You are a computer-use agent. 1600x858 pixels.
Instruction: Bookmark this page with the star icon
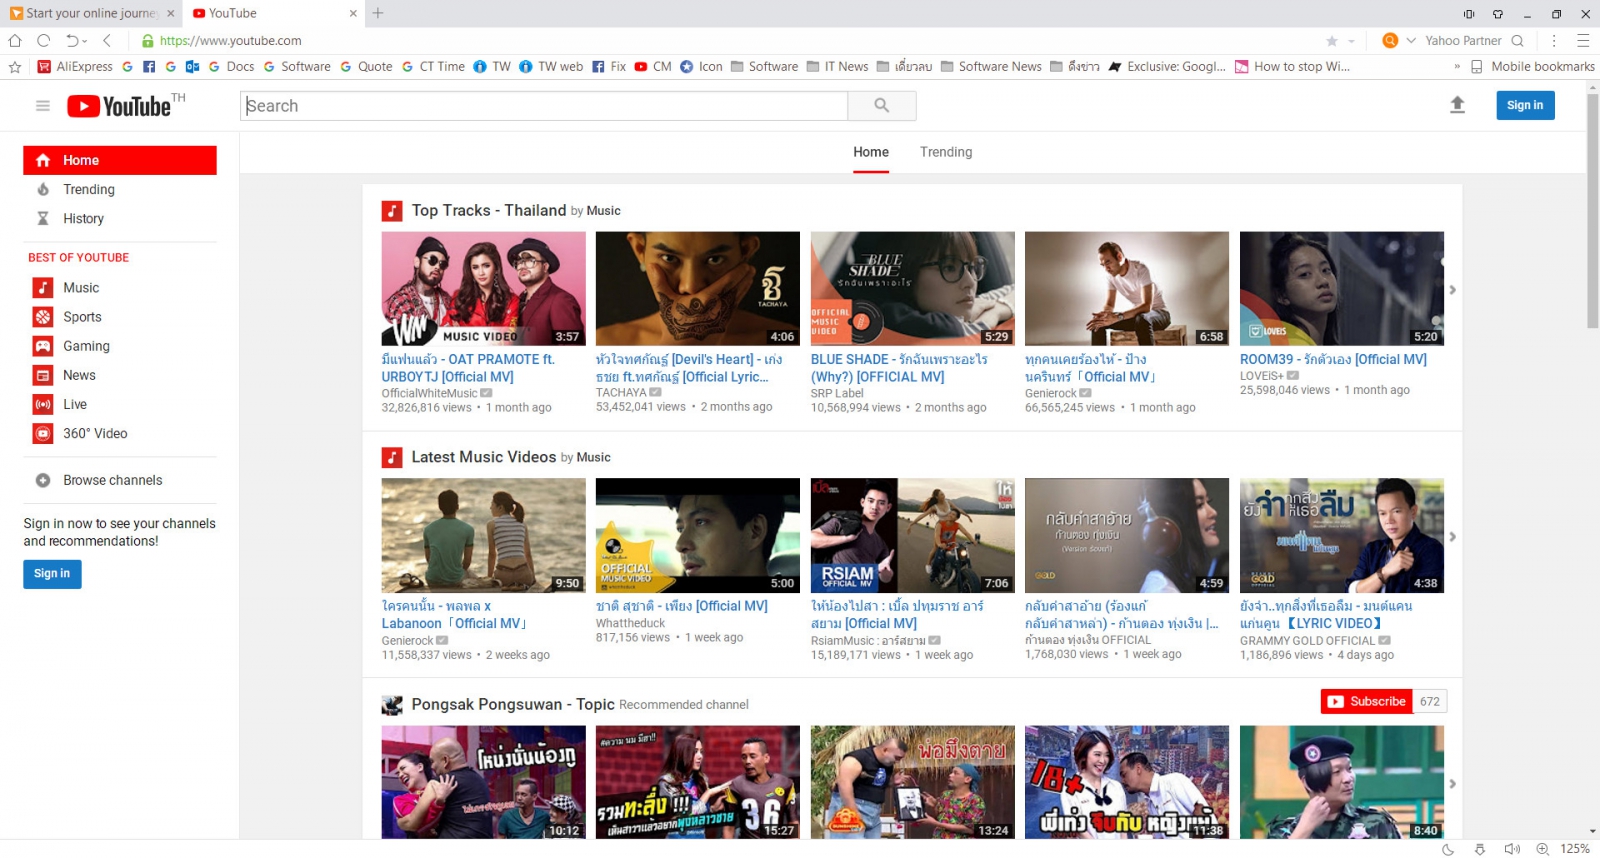1332,41
